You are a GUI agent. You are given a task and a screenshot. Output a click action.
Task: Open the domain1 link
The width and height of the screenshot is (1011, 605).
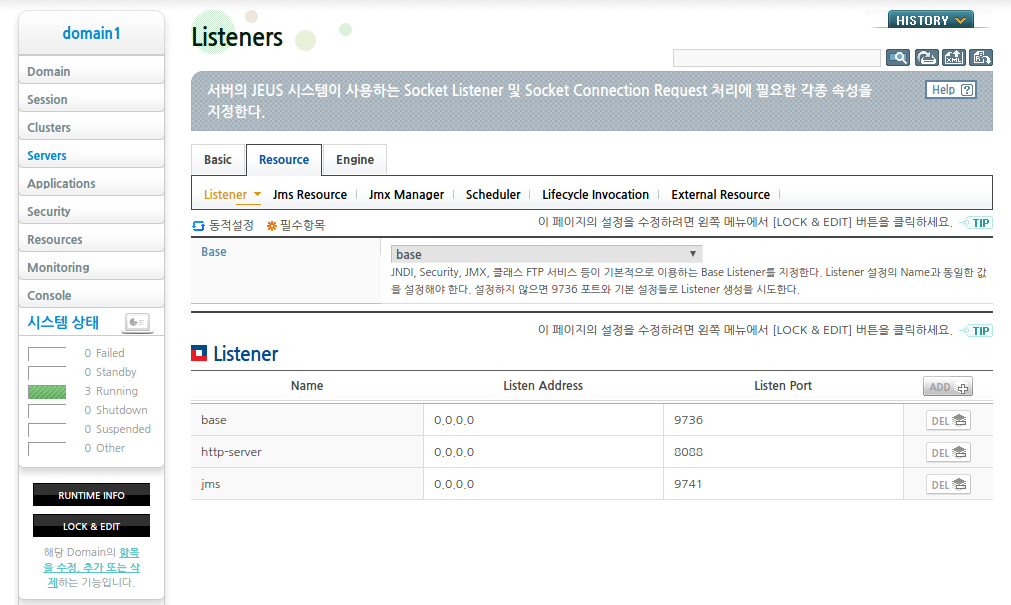92,34
